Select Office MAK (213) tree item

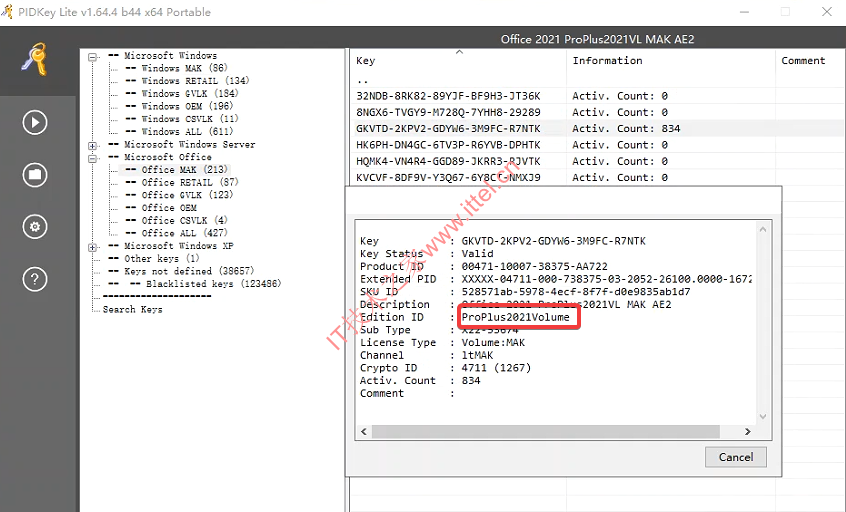[x=176, y=169]
